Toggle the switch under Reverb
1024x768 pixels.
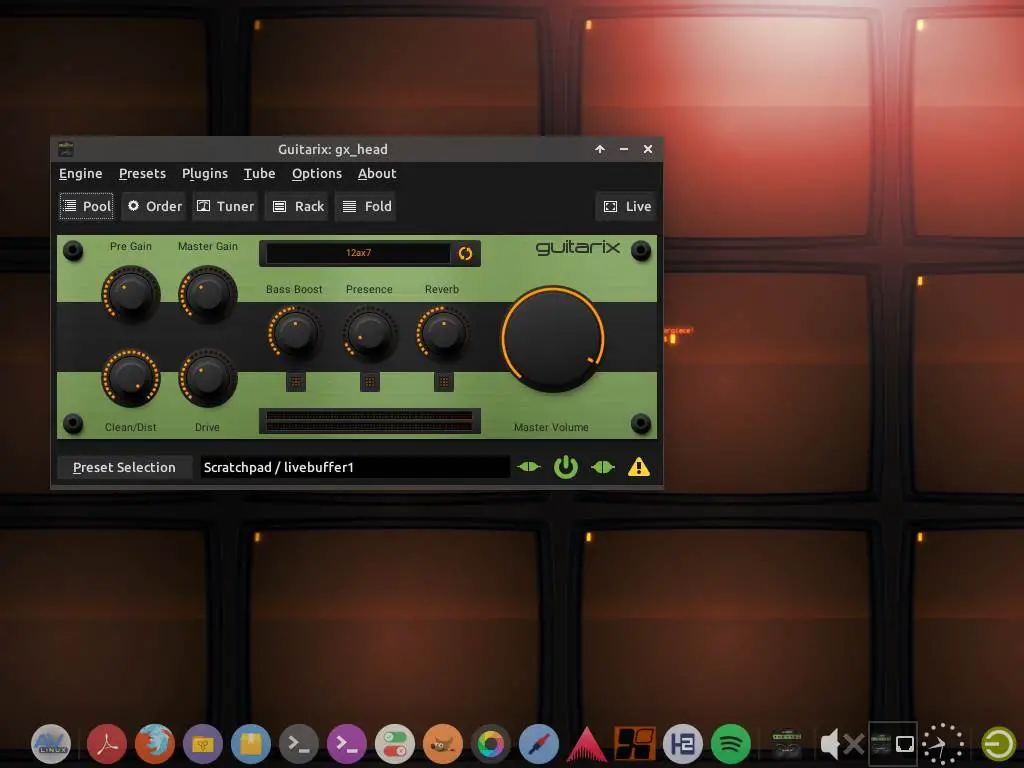(443, 381)
